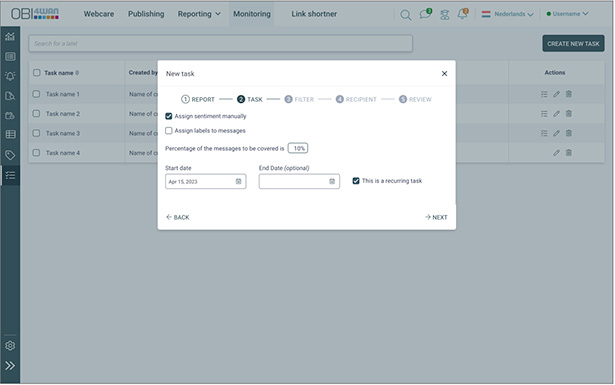Open the news list sidebar icon
Viewport: 615px width, 385px height.
tap(10, 56)
